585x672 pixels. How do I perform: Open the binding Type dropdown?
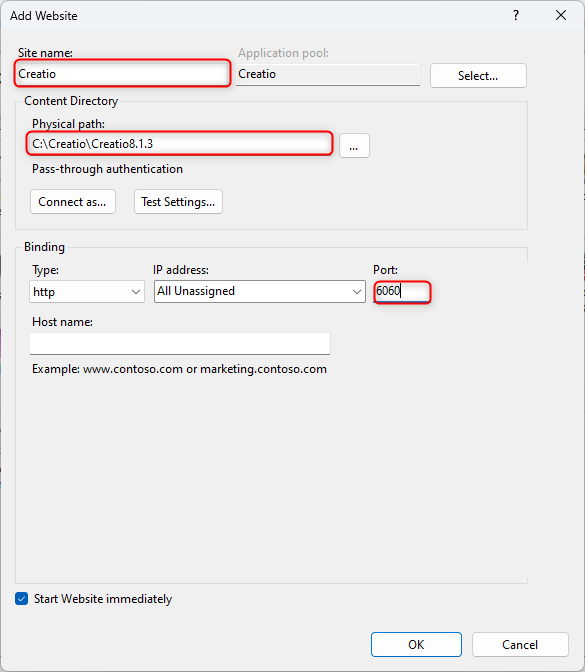(87, 292)
